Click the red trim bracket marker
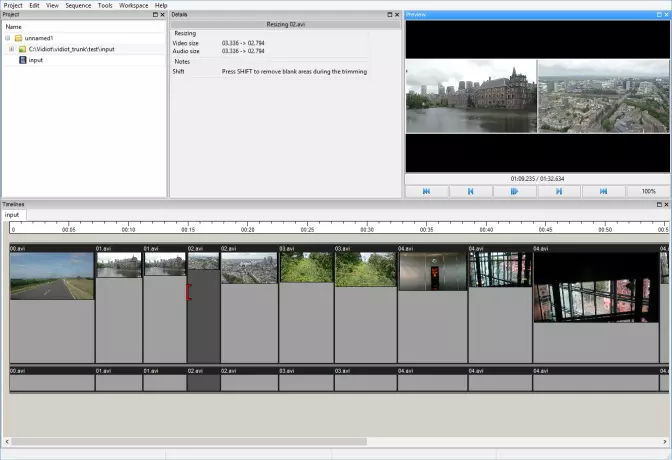The image size is (672, 460). (189, 292)
